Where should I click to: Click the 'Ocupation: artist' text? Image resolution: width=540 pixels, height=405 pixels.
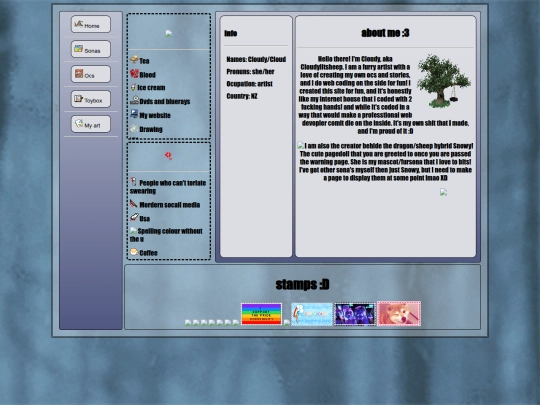249,84
